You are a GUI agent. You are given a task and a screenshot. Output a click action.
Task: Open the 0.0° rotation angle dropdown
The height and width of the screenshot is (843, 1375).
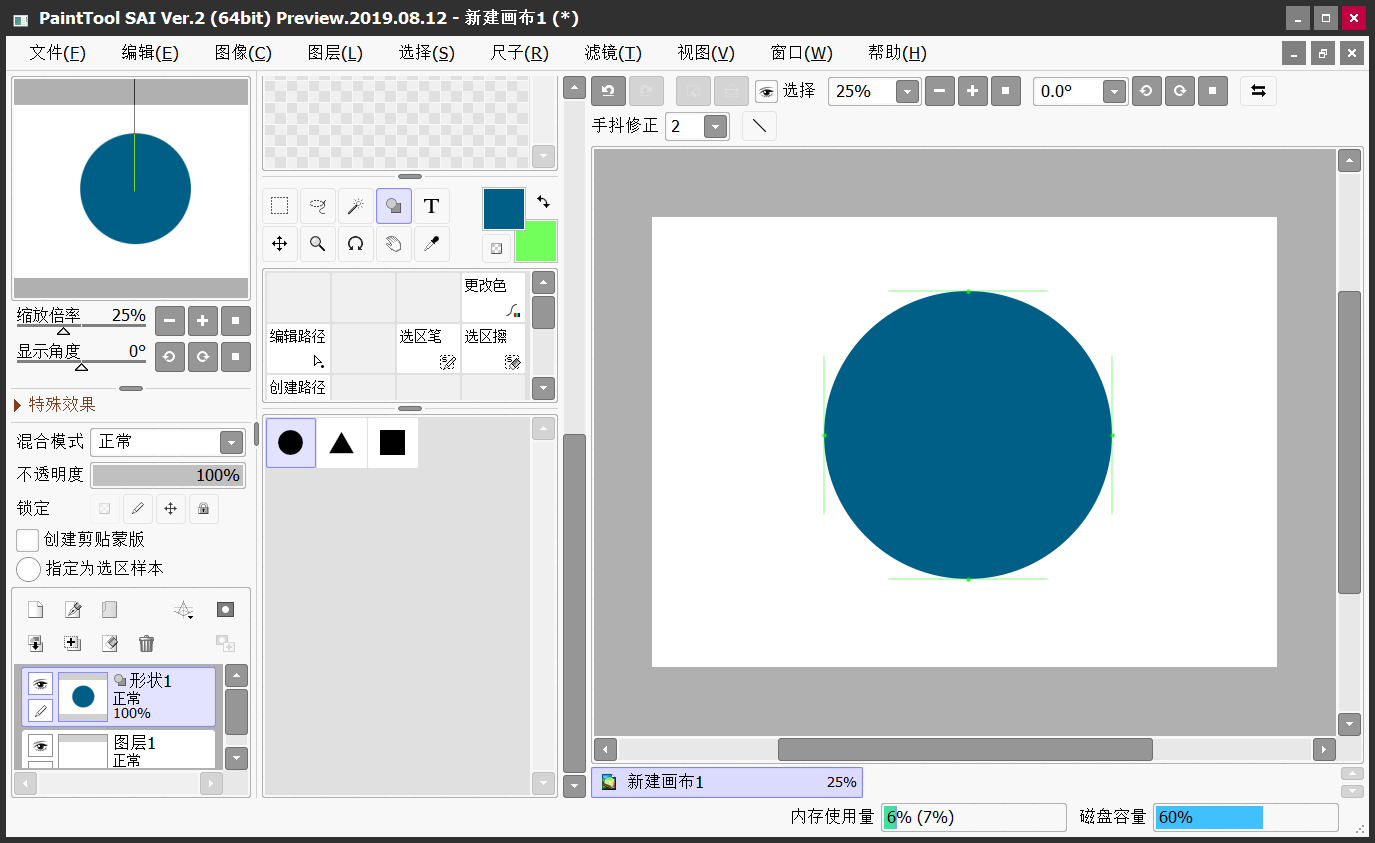click(x=1115, y=91)
